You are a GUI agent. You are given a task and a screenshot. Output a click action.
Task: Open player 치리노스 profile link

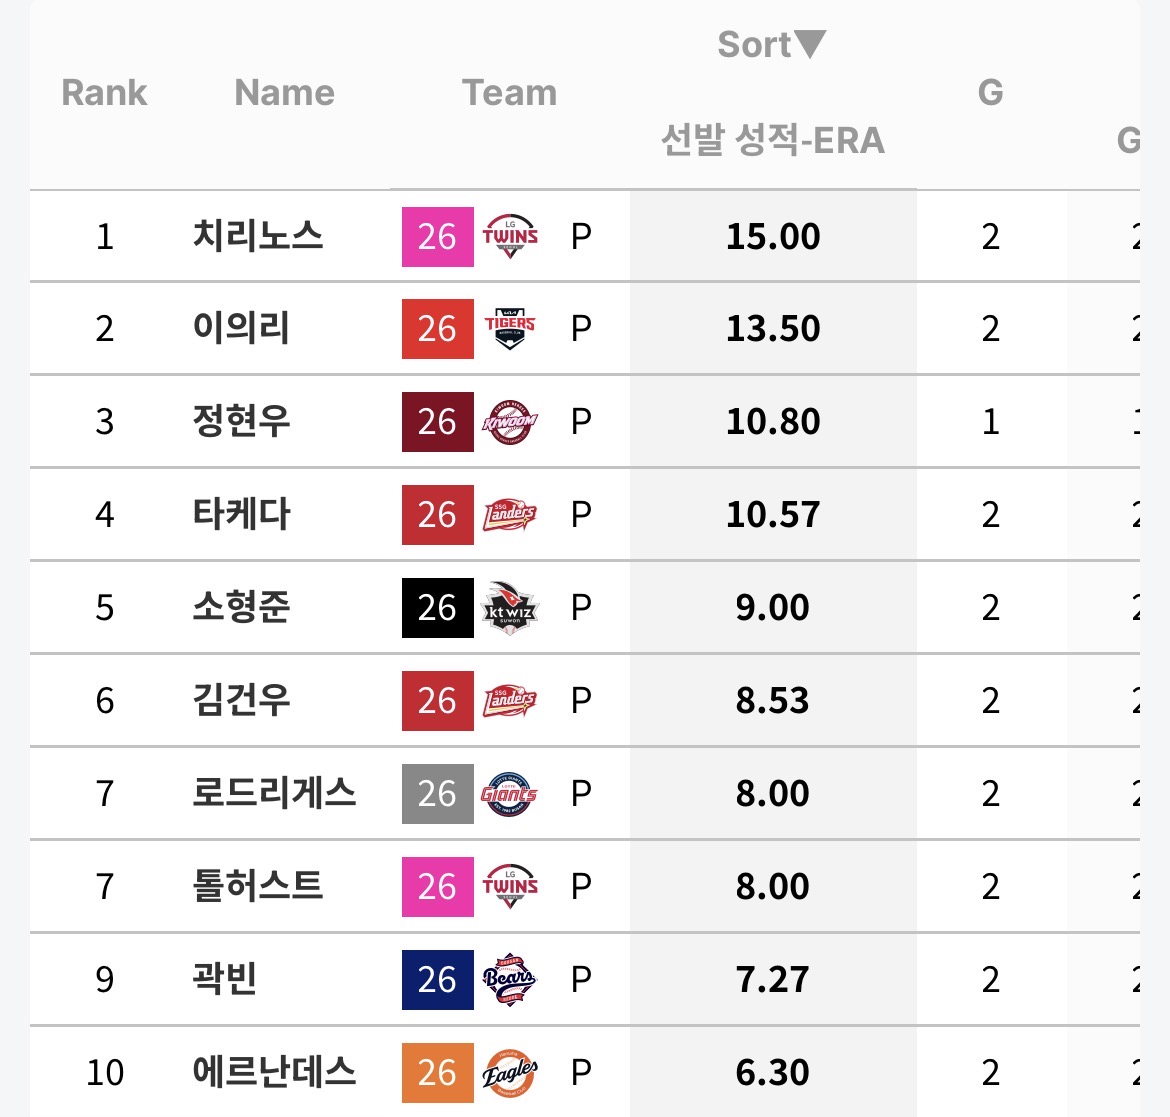click(258, 236)
